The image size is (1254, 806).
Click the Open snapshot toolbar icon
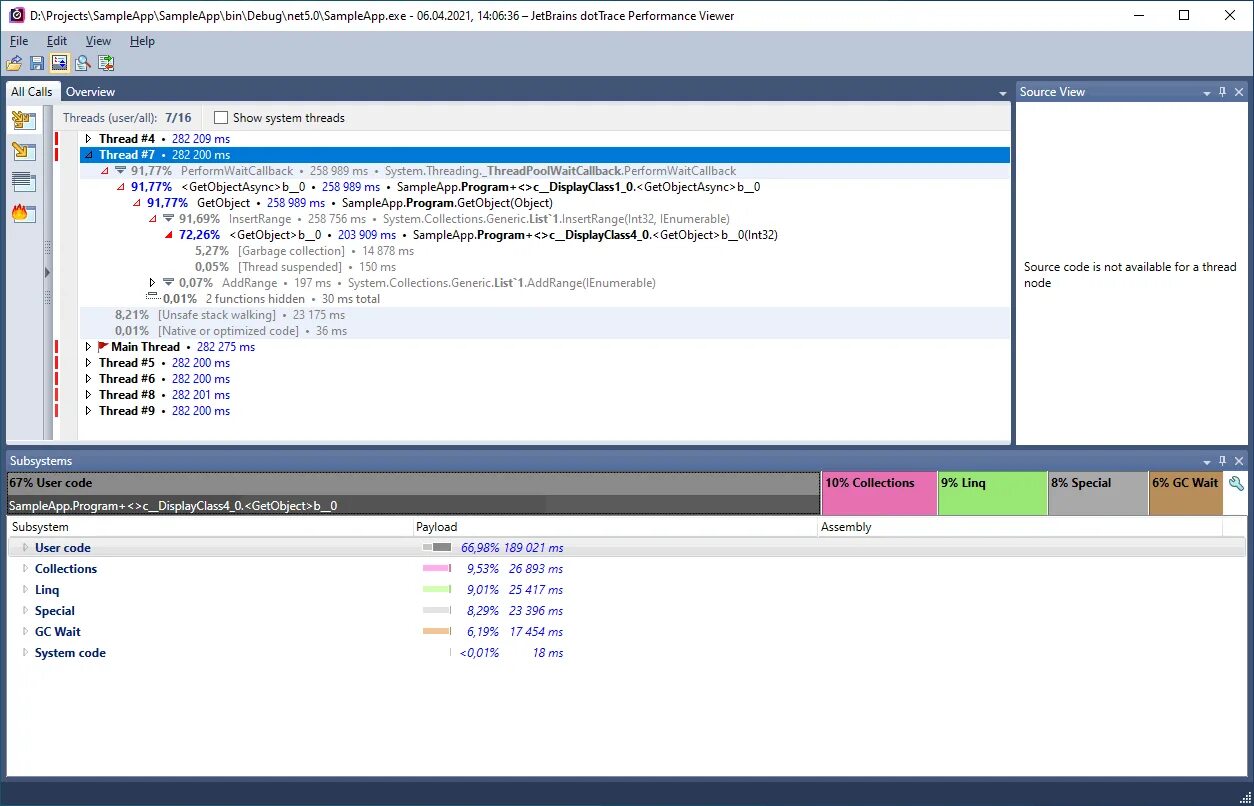coord(14,63)
